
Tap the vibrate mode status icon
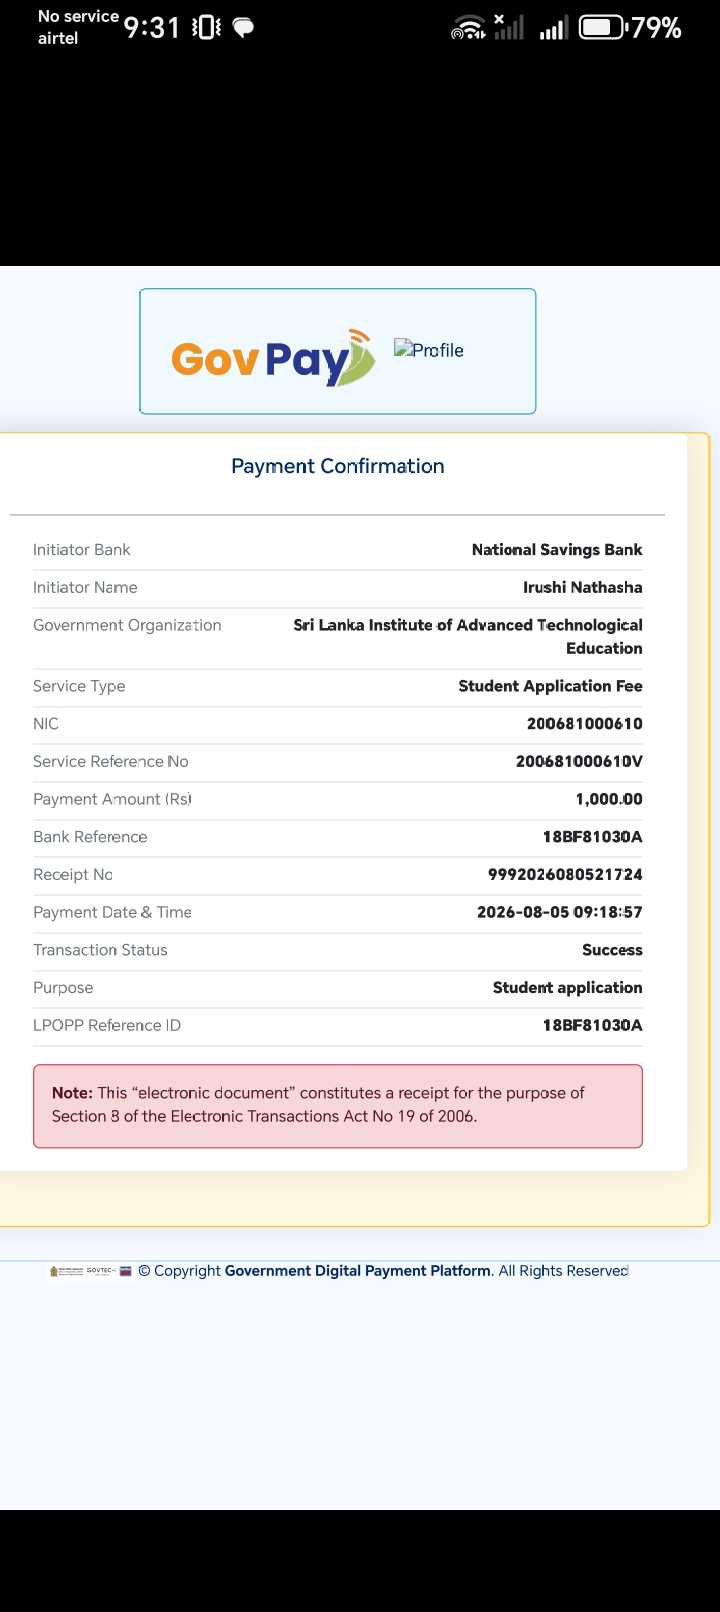(x=206, y=28)
